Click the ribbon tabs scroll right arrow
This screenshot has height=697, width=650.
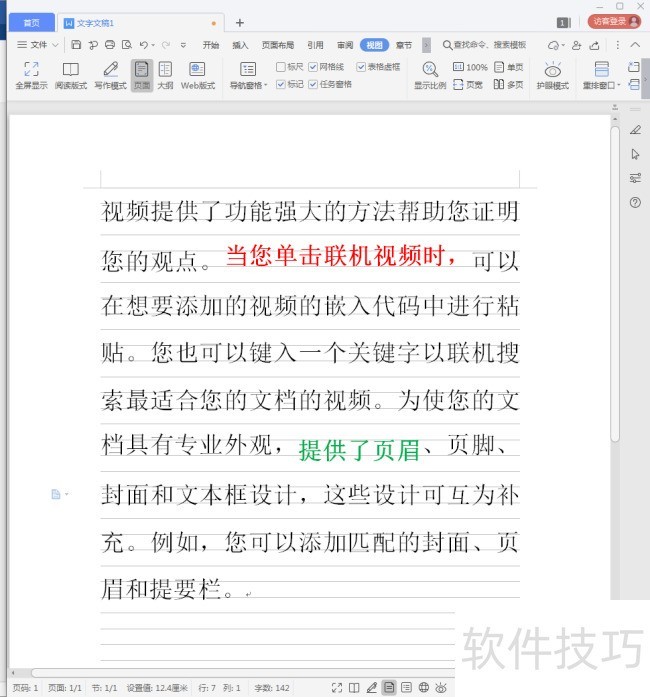[x=426, y=45]
